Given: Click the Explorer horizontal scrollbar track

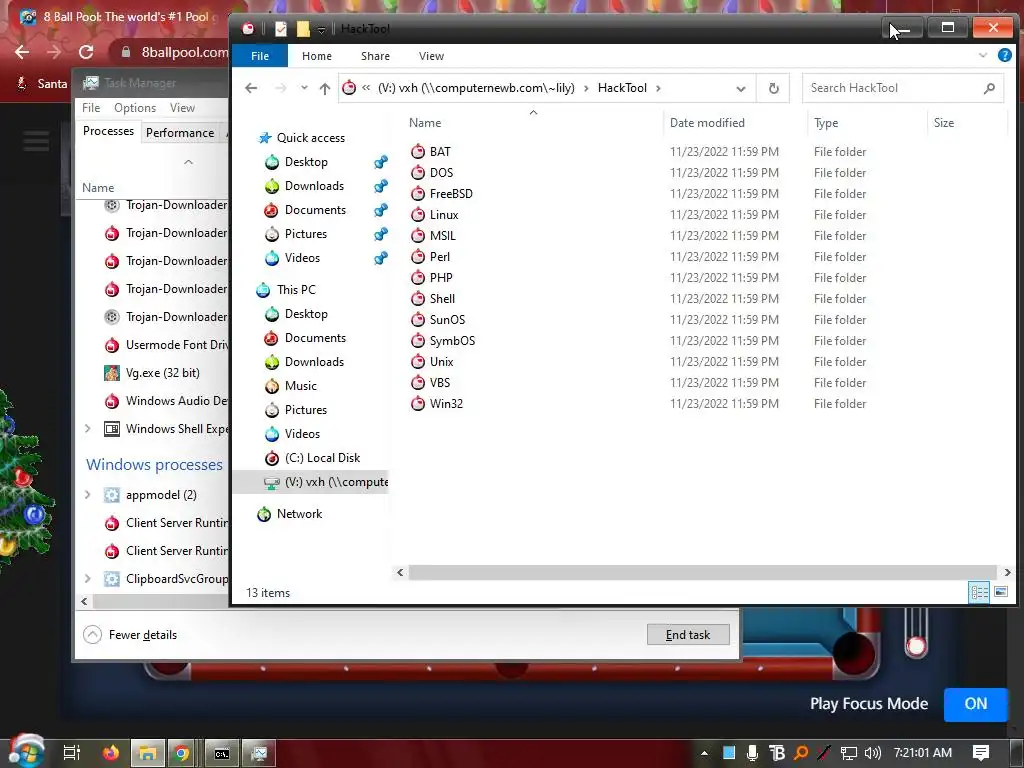Looking at the screenshot, I should [x=702, y=572].
